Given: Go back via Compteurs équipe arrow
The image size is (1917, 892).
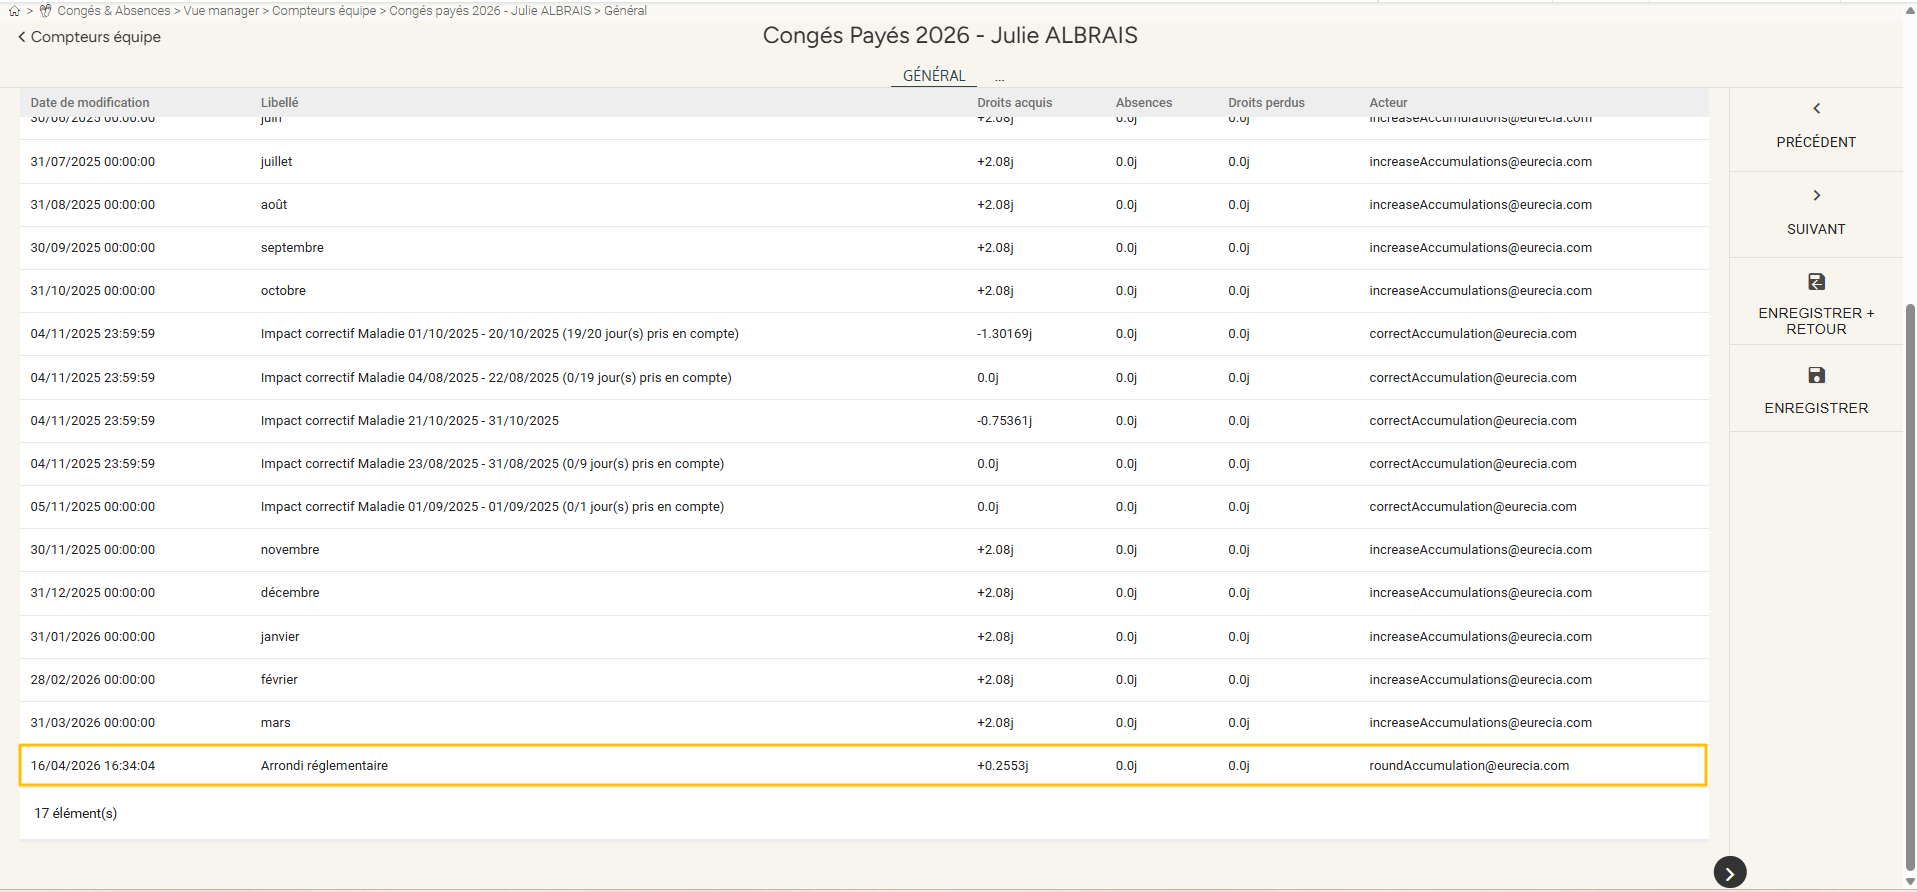Looking at the screenshot, I should [x=22, y=37].
